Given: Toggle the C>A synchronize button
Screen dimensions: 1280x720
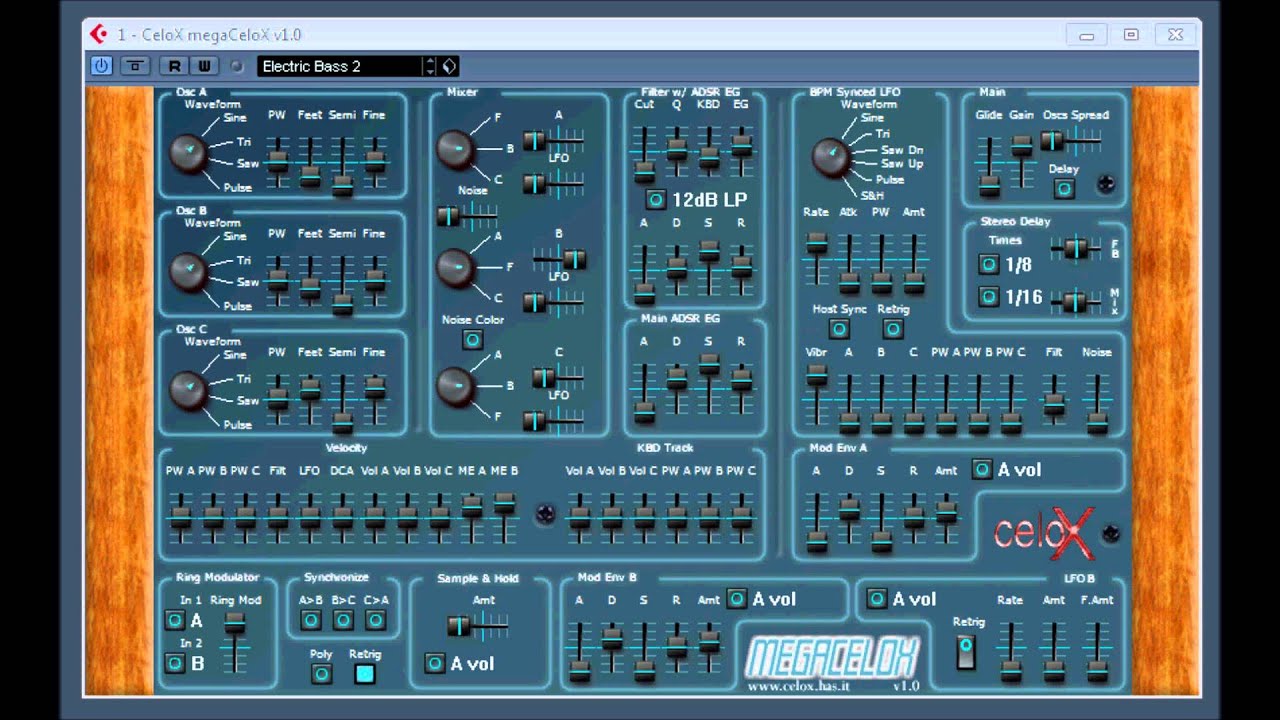Looking at the screenshot, I should tap(375, 621).
